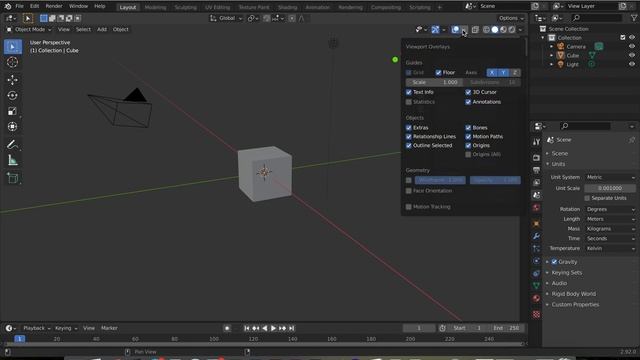The height and width of the screenshot is (360, 640).
Task: Open the Options dropdown
Action: [x=511, y=18]
